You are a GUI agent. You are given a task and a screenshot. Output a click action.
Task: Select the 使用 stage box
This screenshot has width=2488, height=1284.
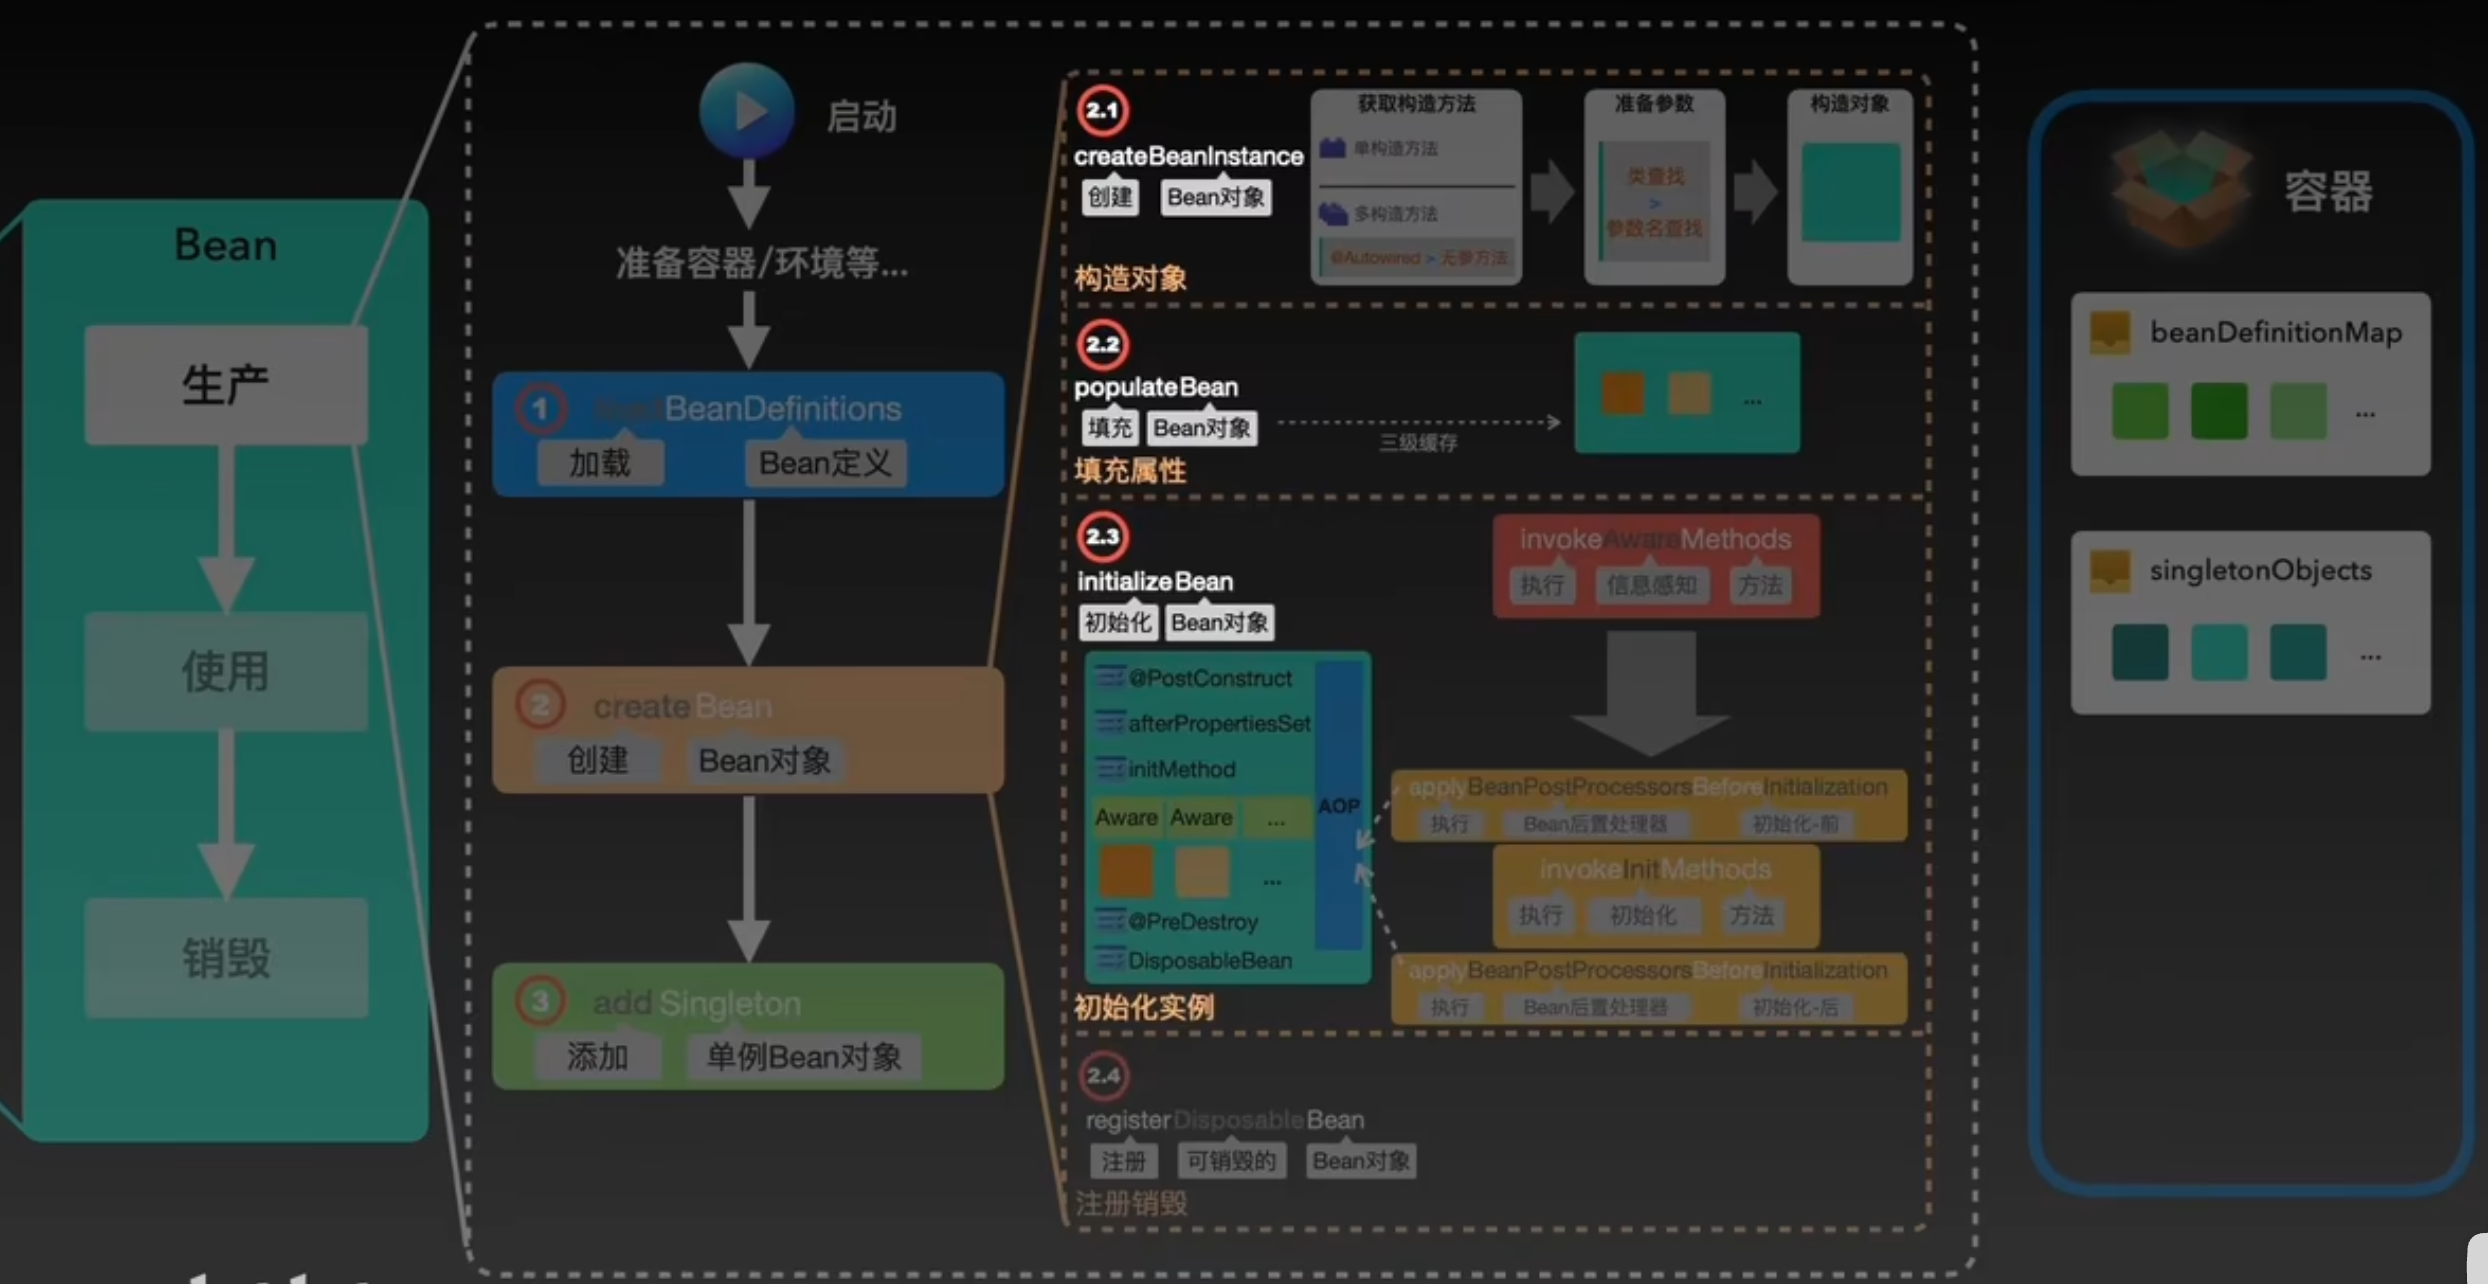pos(226,671)
